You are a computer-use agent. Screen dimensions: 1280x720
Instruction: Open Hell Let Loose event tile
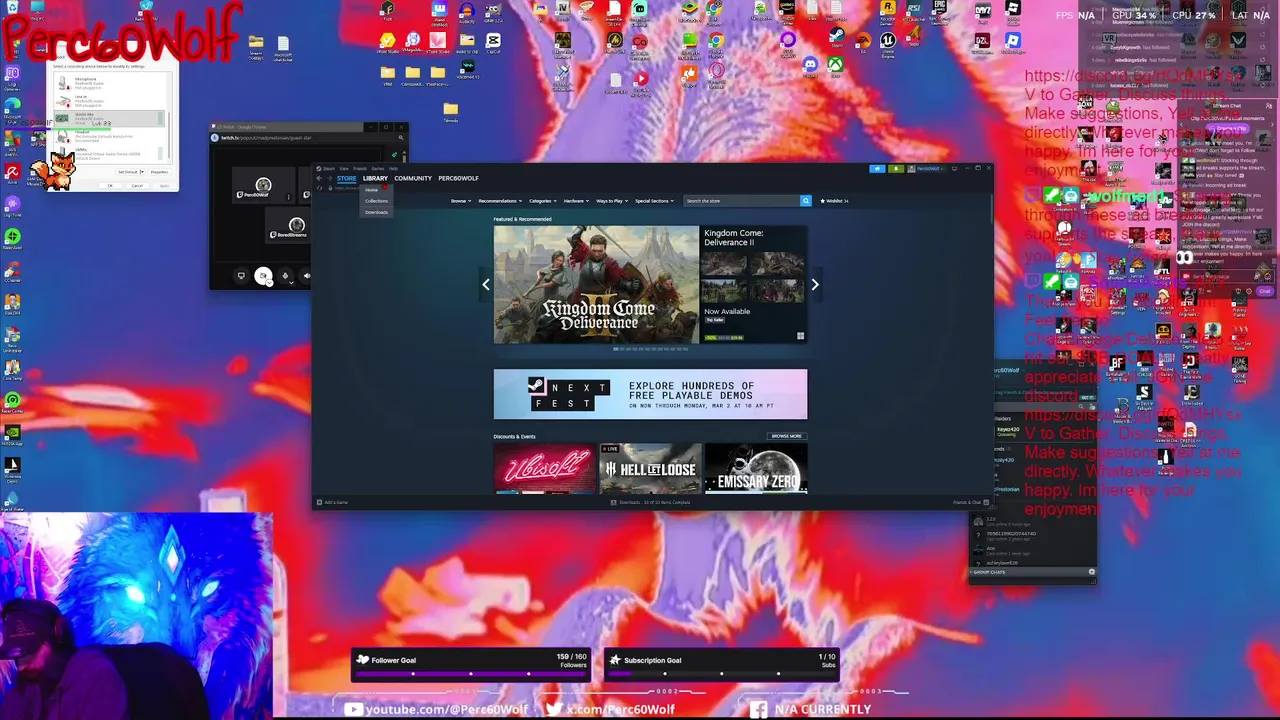(x=650, y=469)
